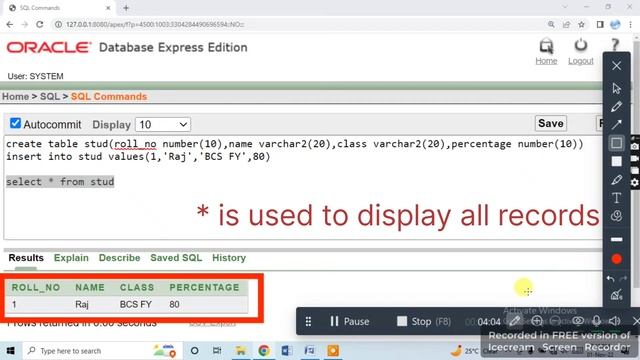The image size is (640, 360).
Task: Click the Home text link in header
Action: point(546,61)
